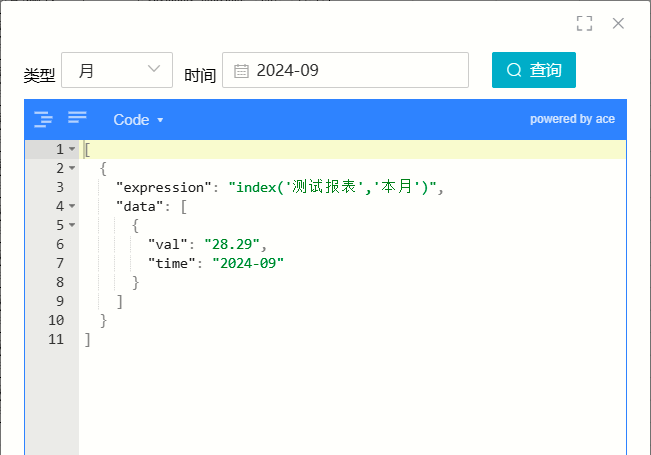Collapse the data array fold at line 4
The width and height of the screenshot is (651, 455).
pos(72,206)
